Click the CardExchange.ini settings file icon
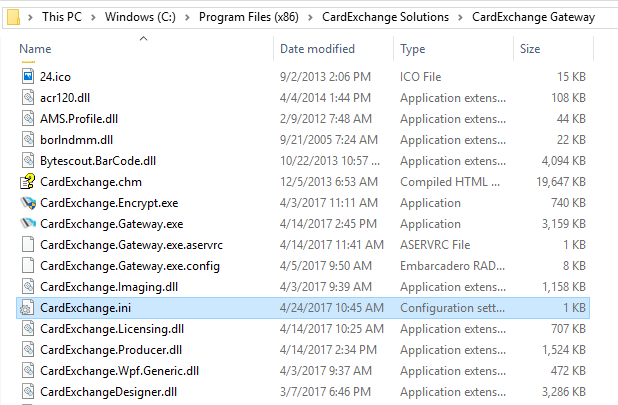The width and height of the screenshot is (618, 405). coord(28,308)
